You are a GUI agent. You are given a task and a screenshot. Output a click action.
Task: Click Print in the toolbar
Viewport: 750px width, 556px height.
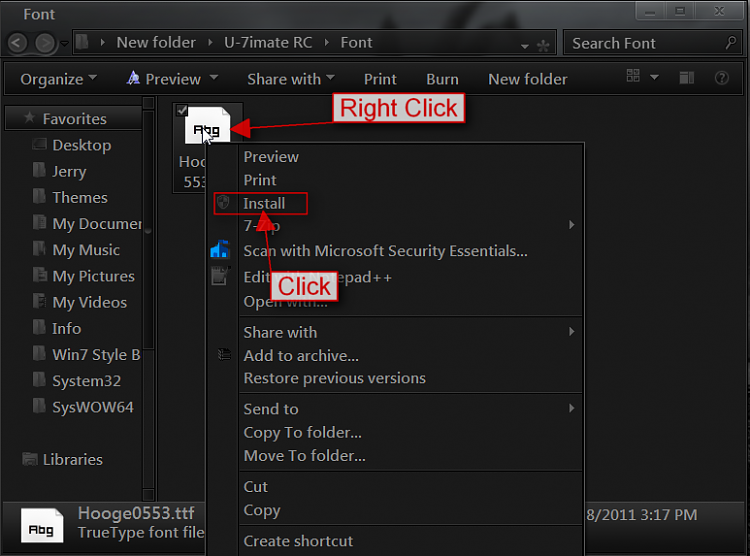380,79
